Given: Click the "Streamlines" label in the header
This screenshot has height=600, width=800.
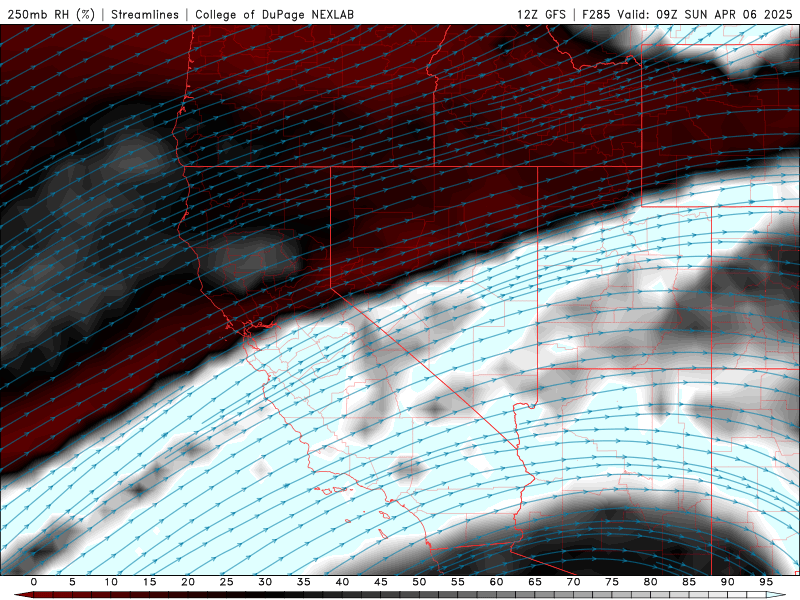Looking at the screenshot, I should (145, 14).
